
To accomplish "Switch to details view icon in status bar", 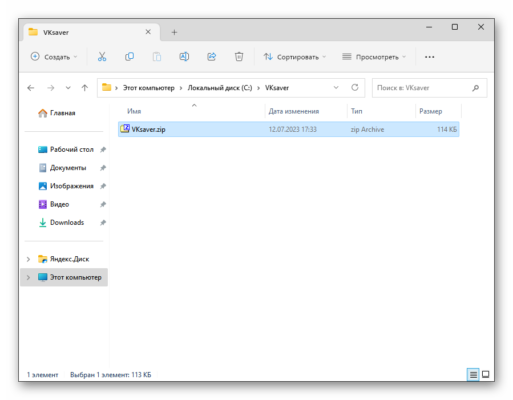I will (x=473, y=375).
